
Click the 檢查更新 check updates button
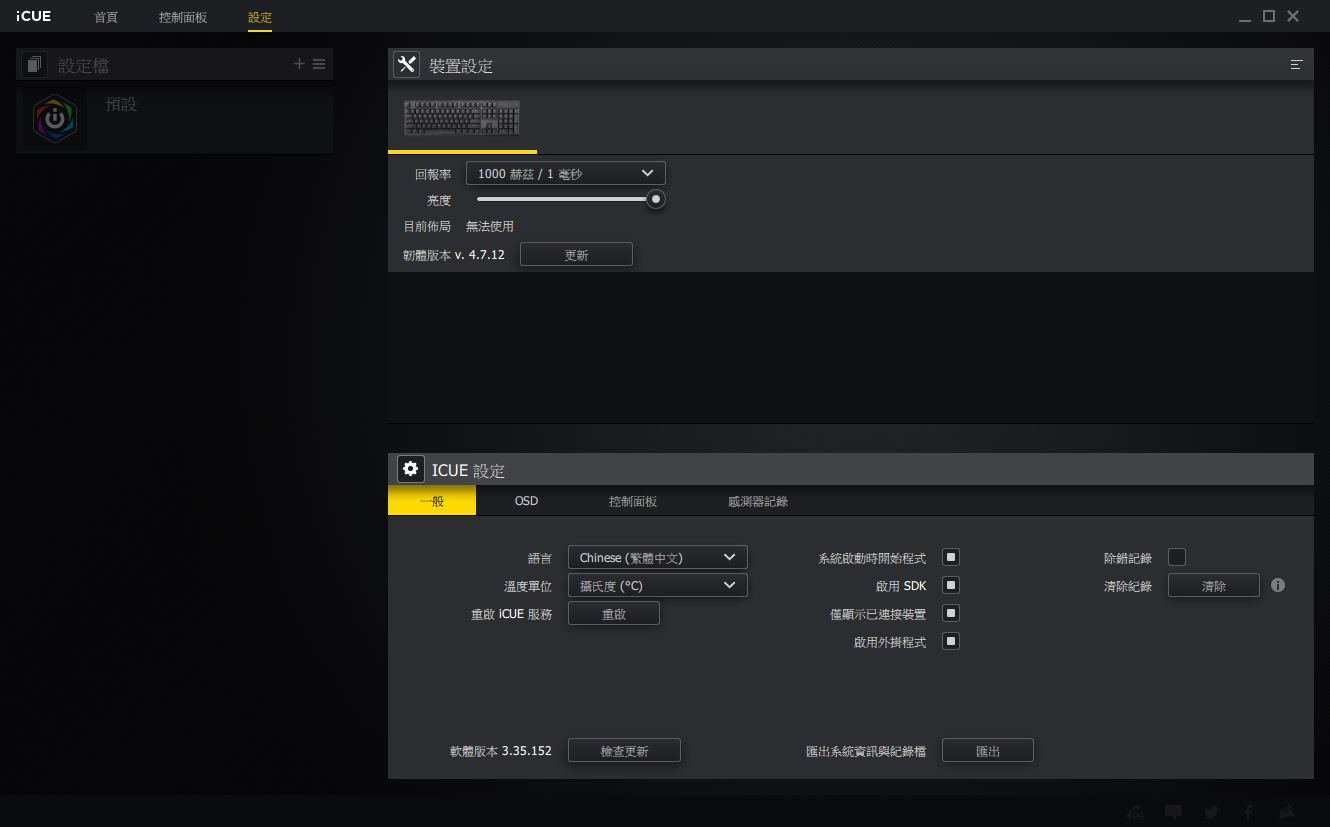point(624,751)
